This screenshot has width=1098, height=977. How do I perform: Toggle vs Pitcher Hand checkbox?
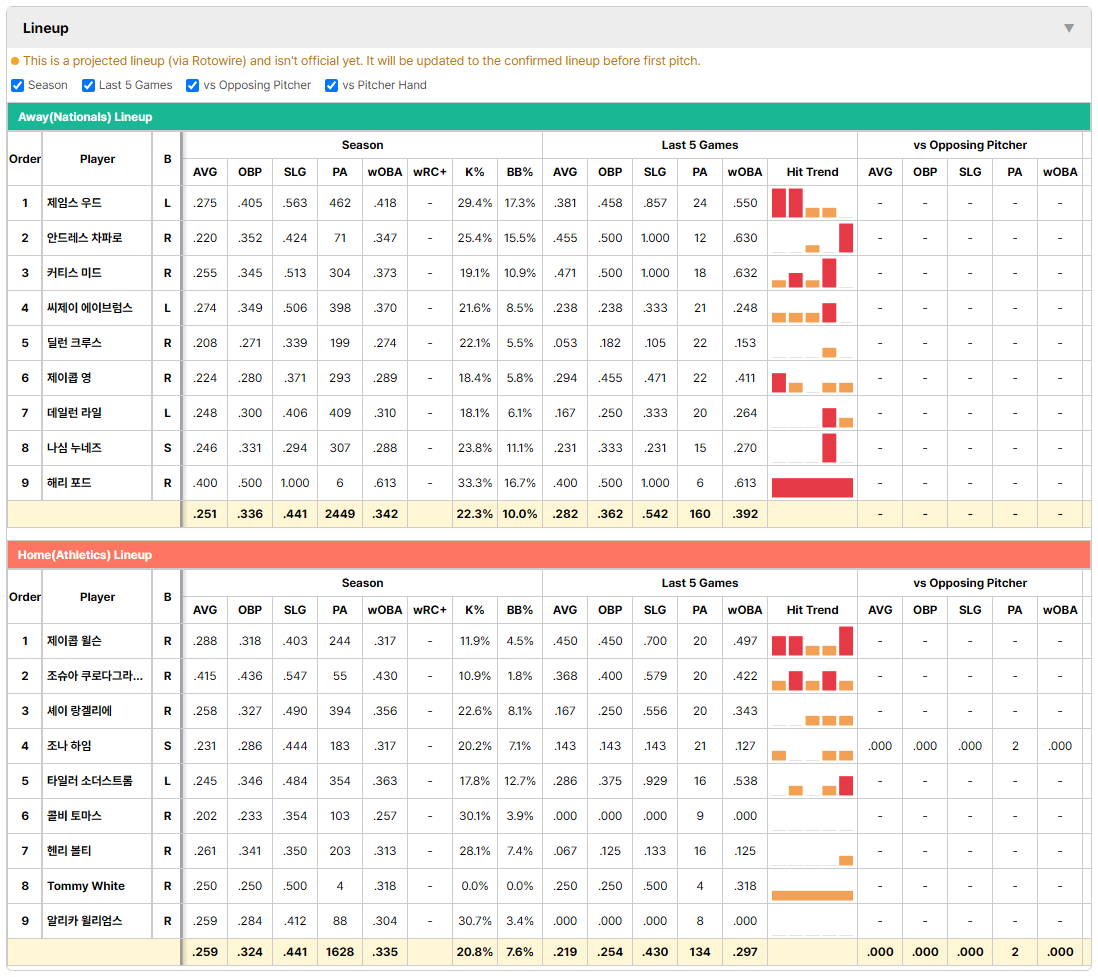pos(331,85)
